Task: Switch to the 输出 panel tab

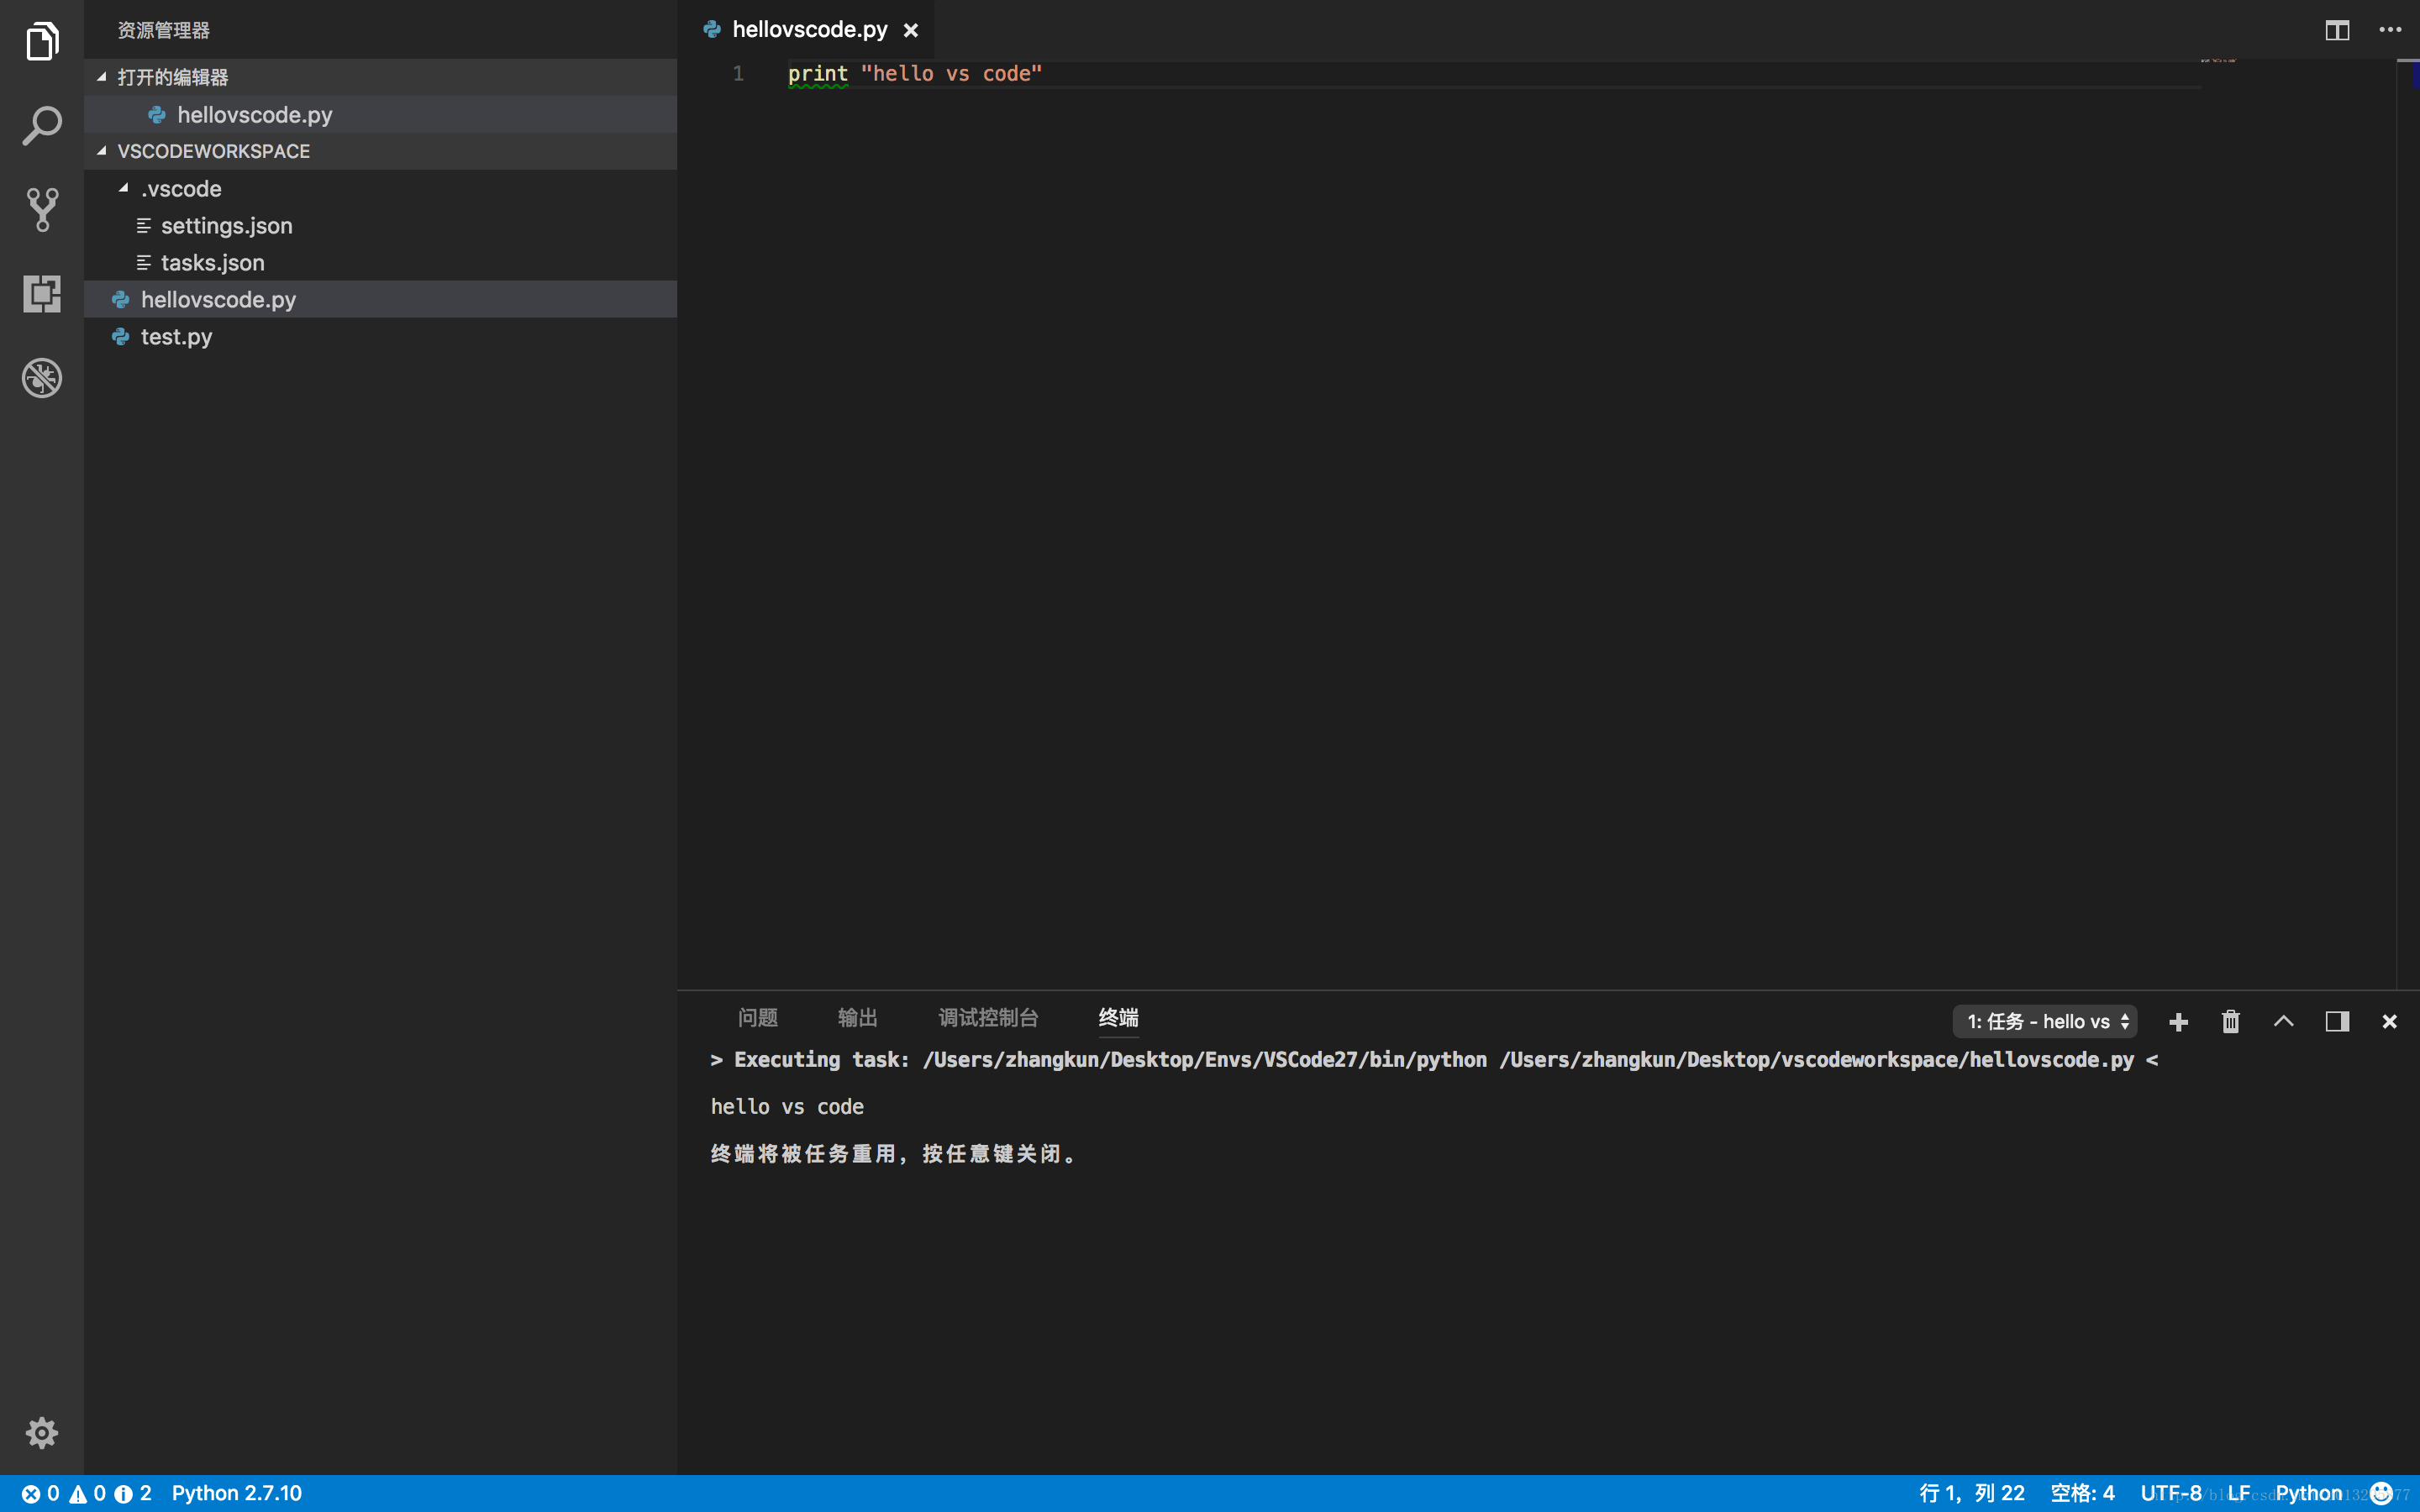Action: 858,1018
